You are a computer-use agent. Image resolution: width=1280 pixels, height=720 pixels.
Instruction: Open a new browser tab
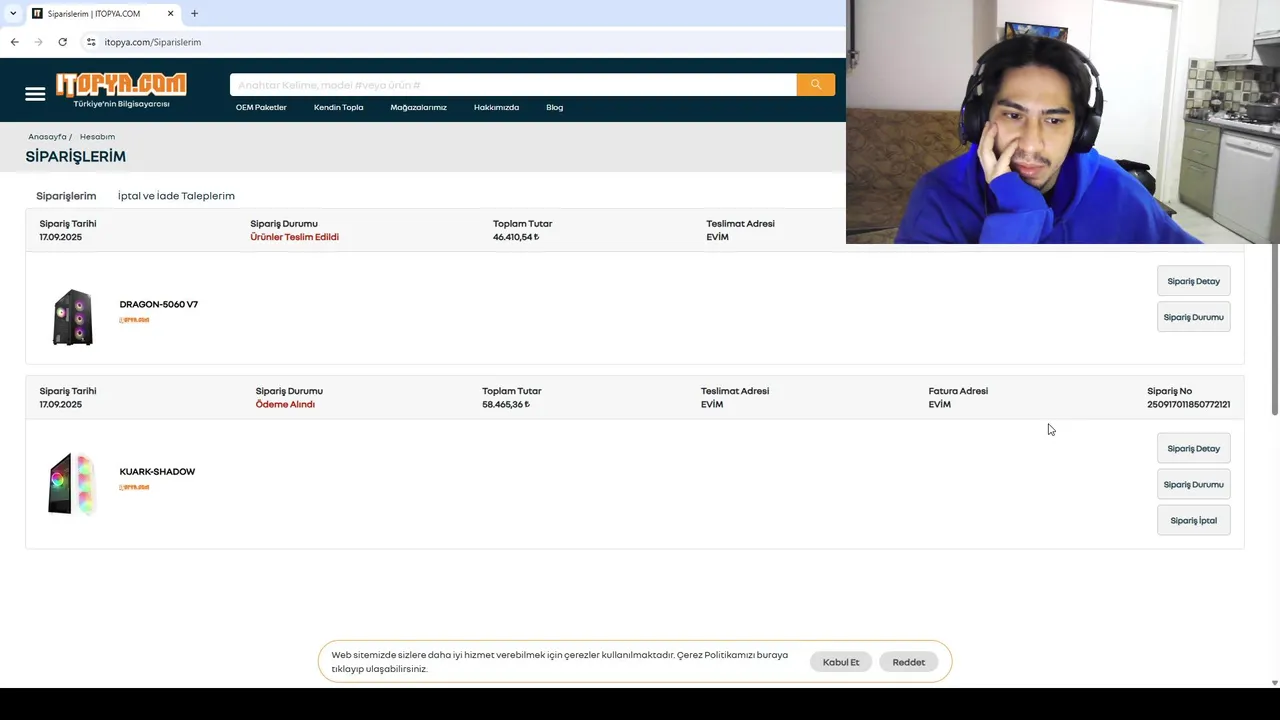pos(194,13)
